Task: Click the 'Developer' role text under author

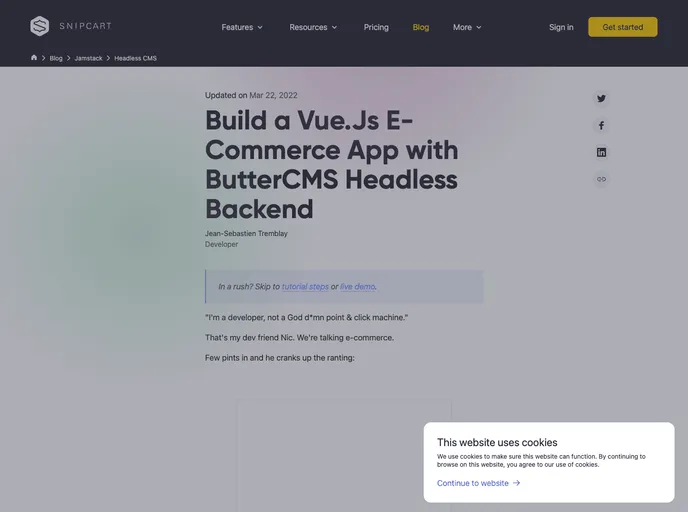Action: [x=221, y=244]
